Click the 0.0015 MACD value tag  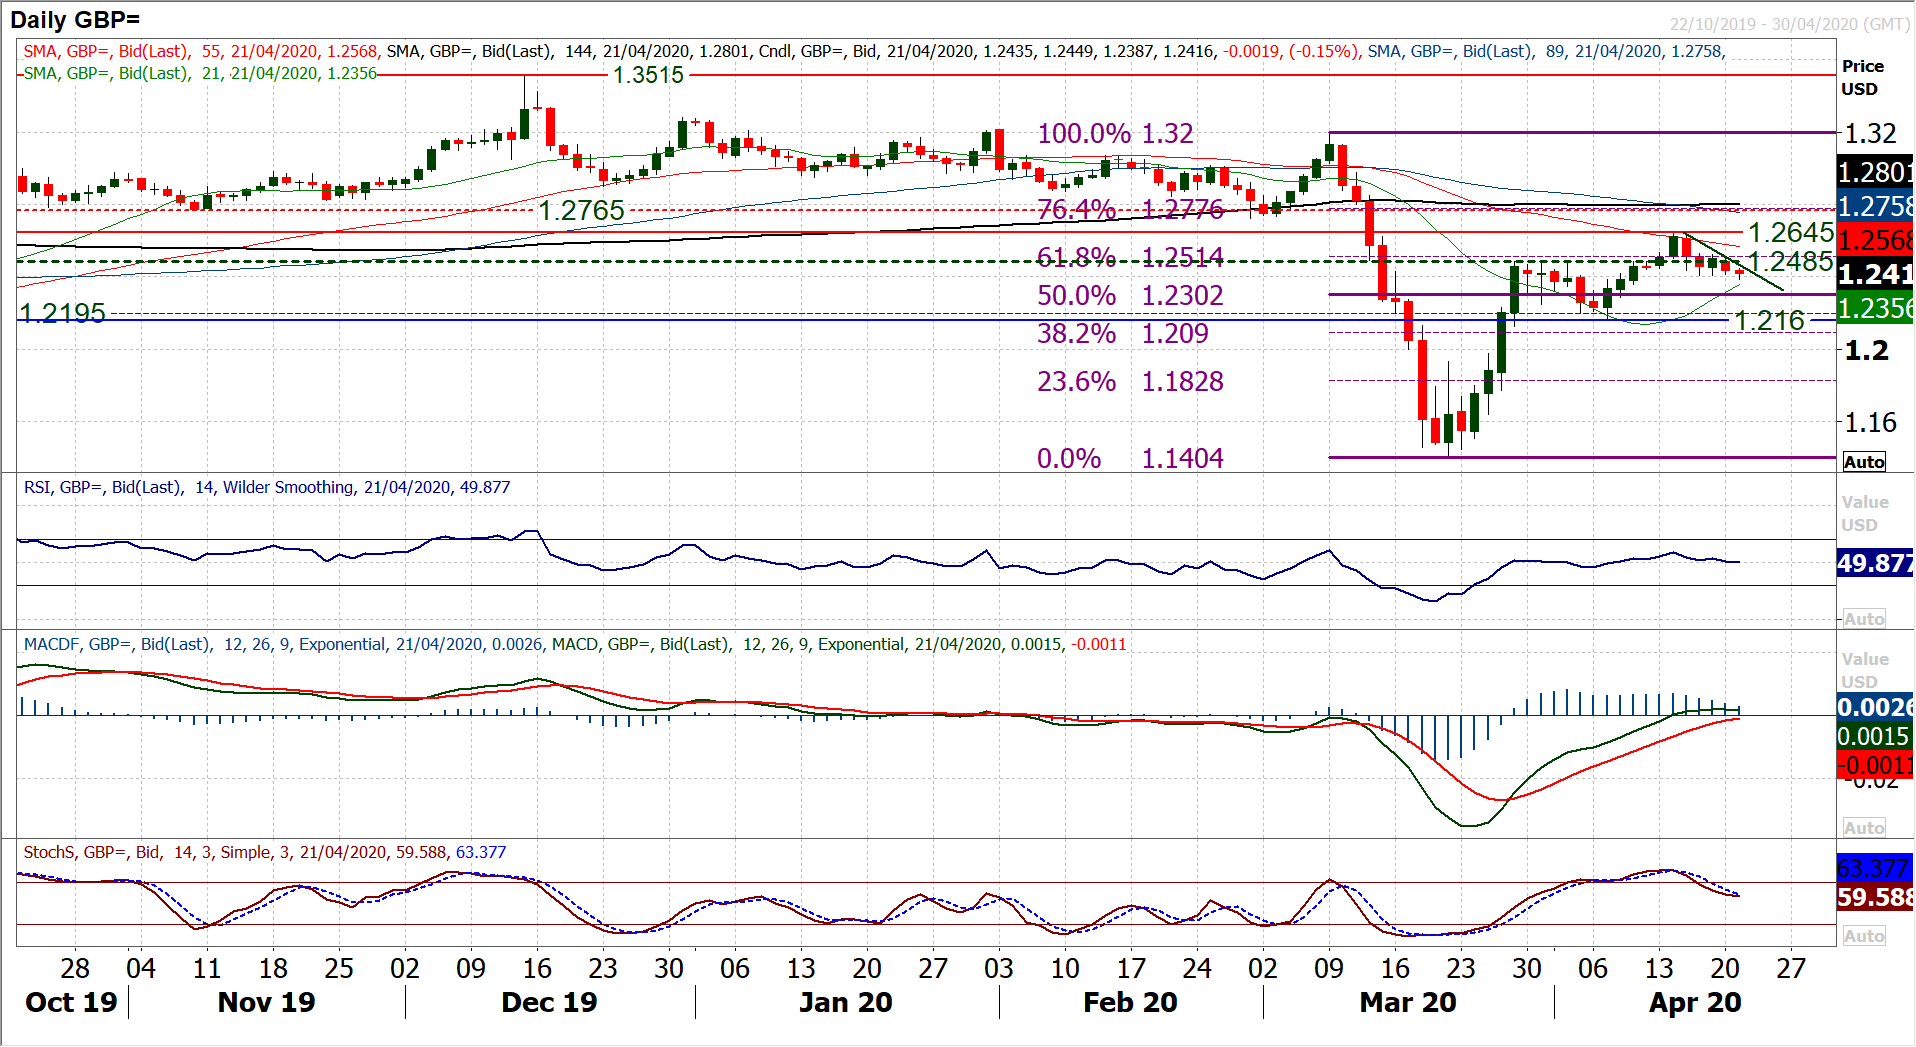pos(1875,736)
